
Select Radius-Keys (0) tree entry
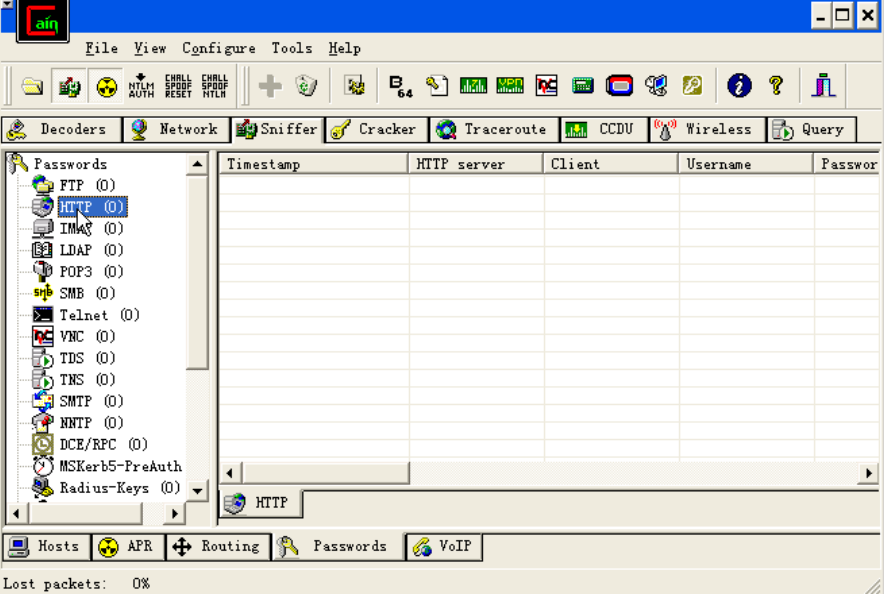(120, 488)
